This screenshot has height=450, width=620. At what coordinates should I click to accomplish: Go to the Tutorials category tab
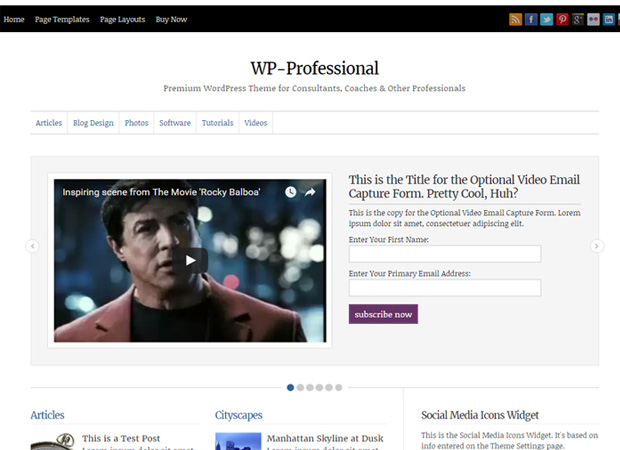point(217,123)
